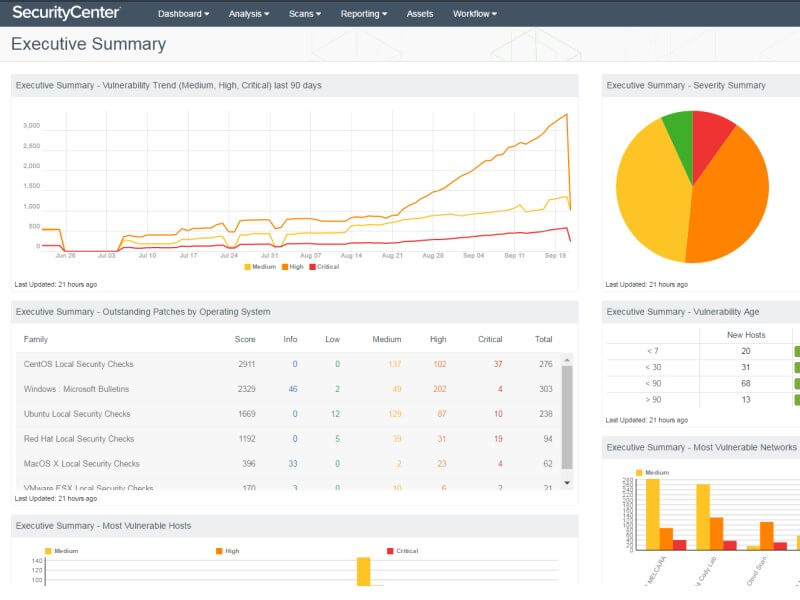Open the CentOS Local Security Checks row
The height and width of the screenshot is (600, 800).
pyautogui.click(x=78, y=364)
